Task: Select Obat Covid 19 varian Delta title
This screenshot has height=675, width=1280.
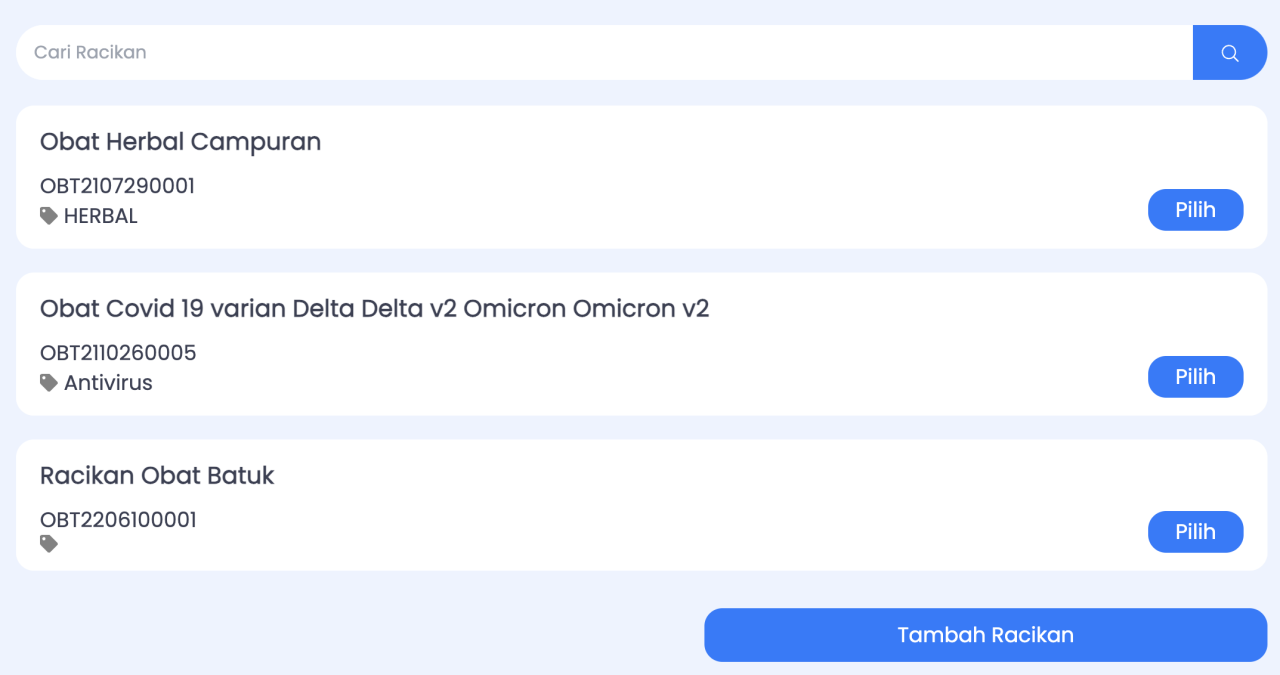Action: (x=374, y=309)
